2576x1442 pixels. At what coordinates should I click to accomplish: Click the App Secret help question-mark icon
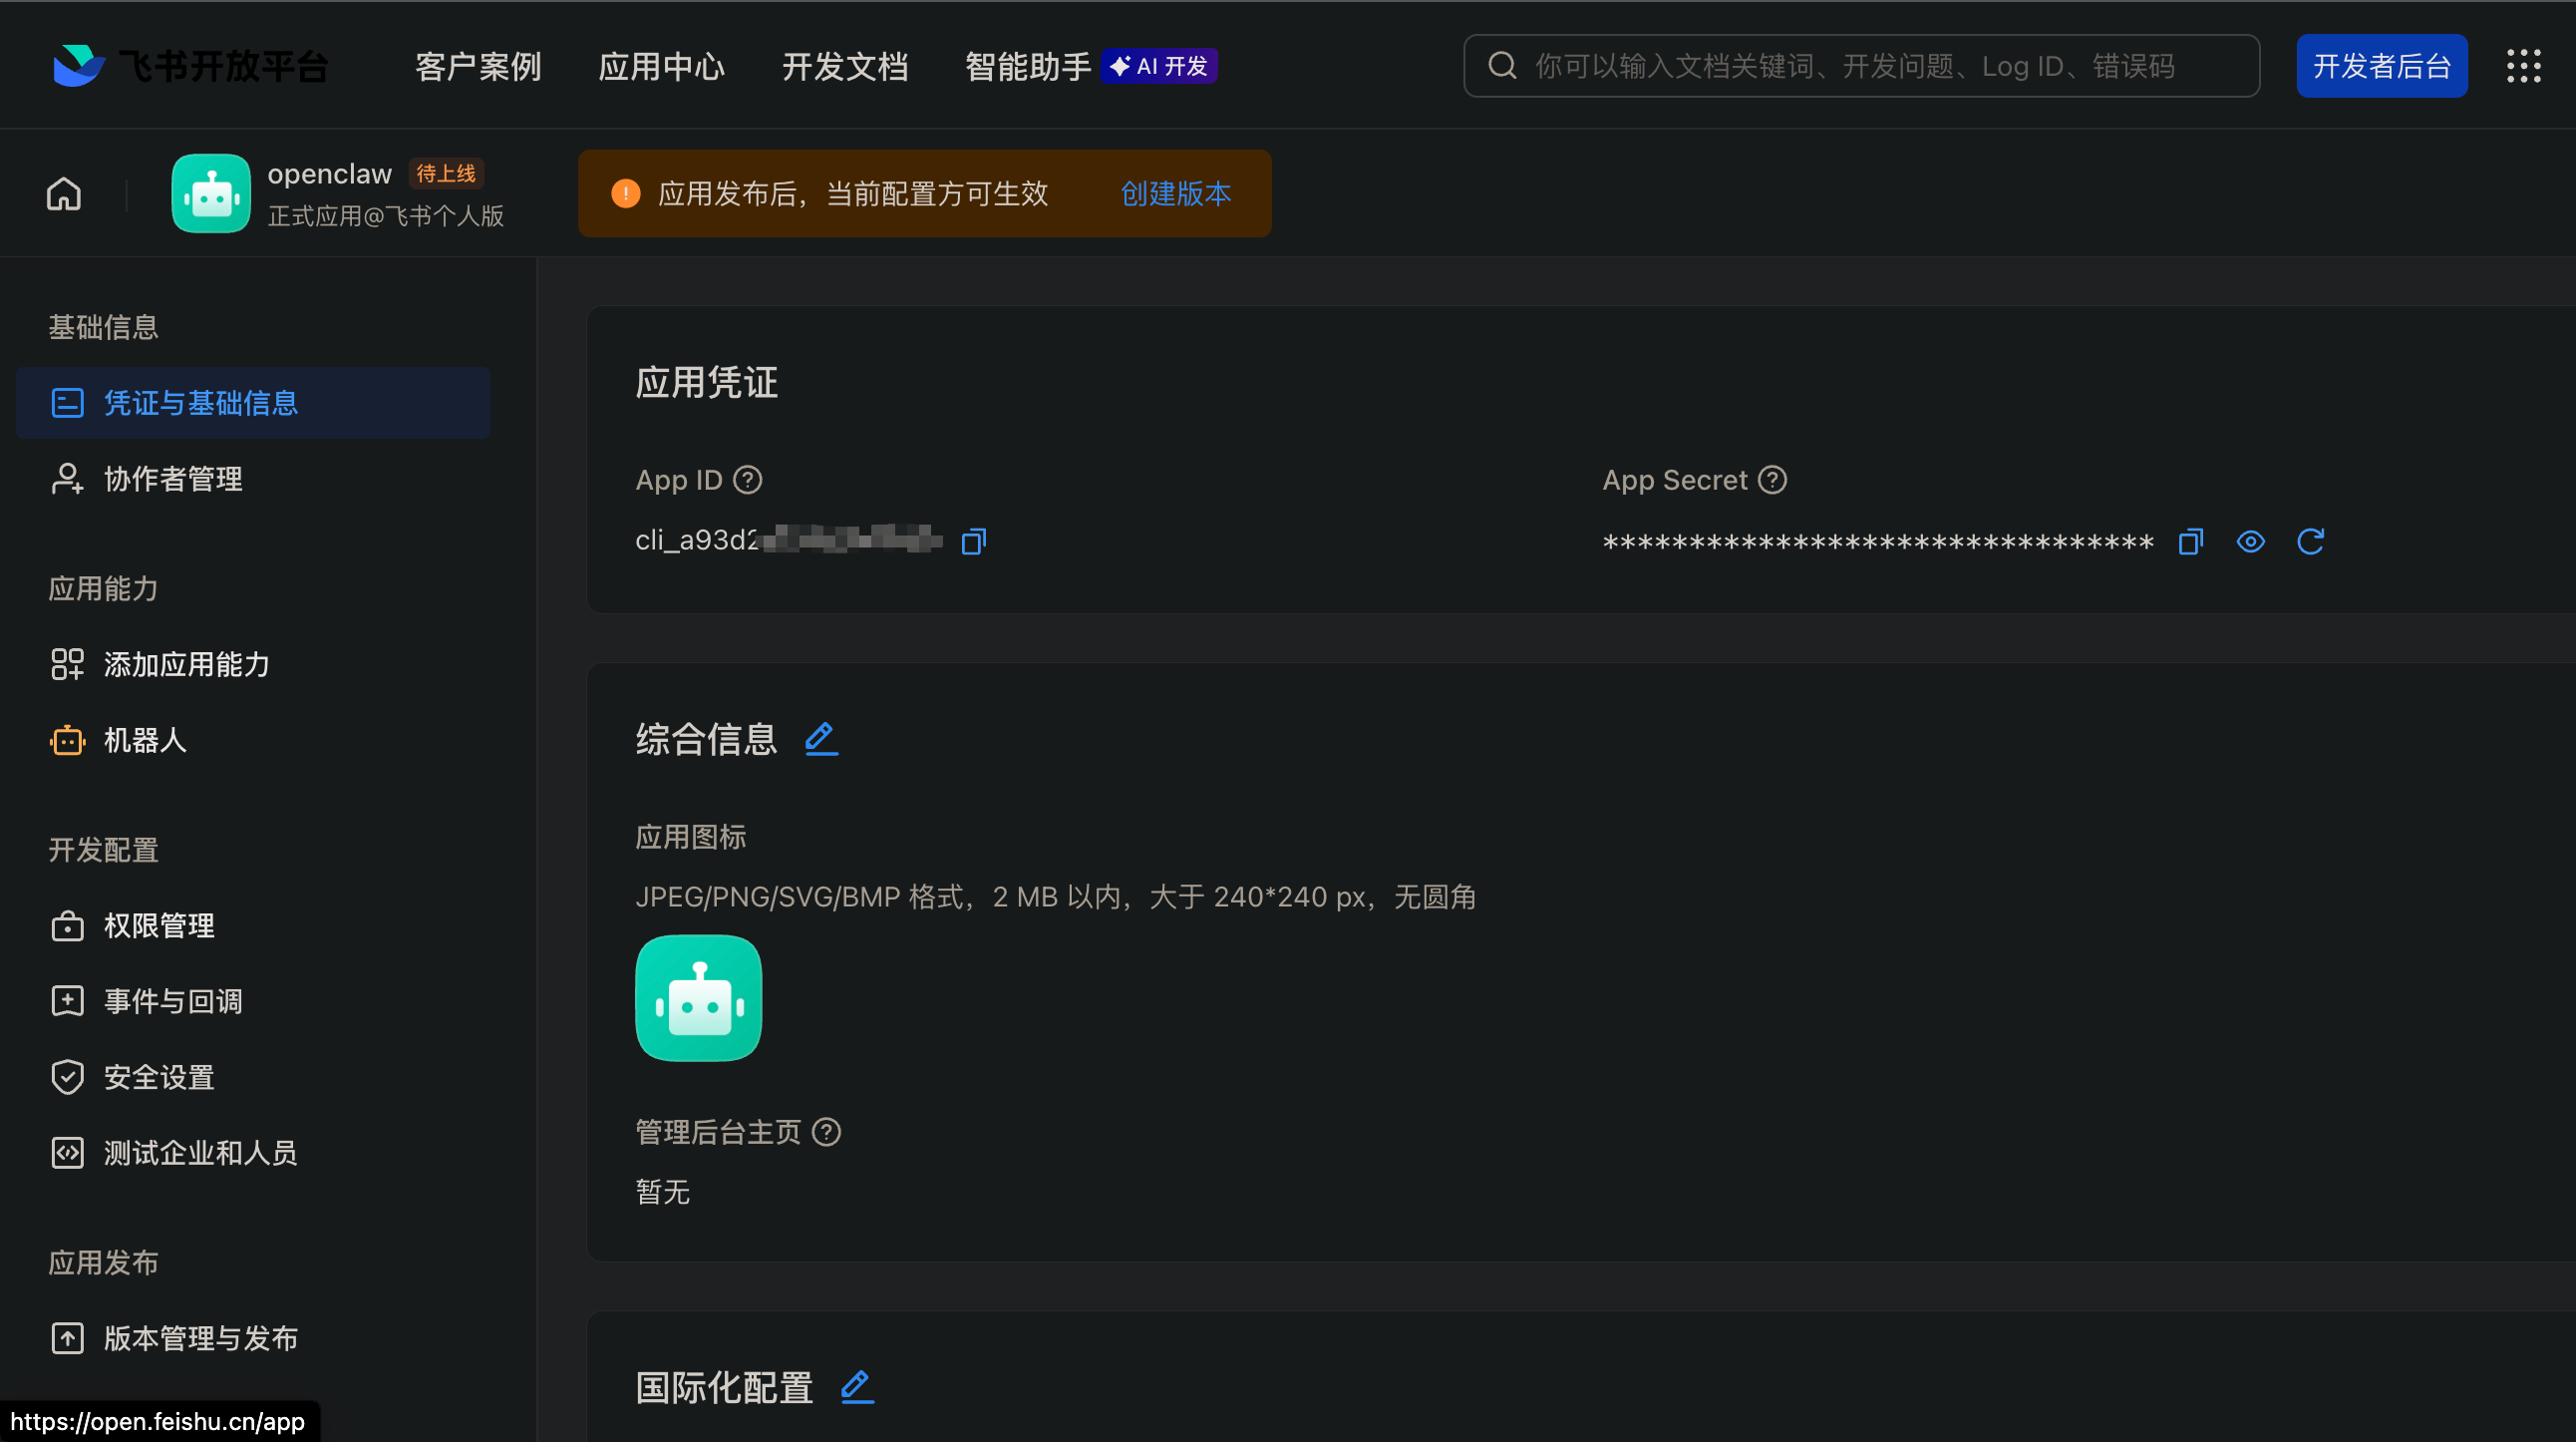(x=1772, y=480)
